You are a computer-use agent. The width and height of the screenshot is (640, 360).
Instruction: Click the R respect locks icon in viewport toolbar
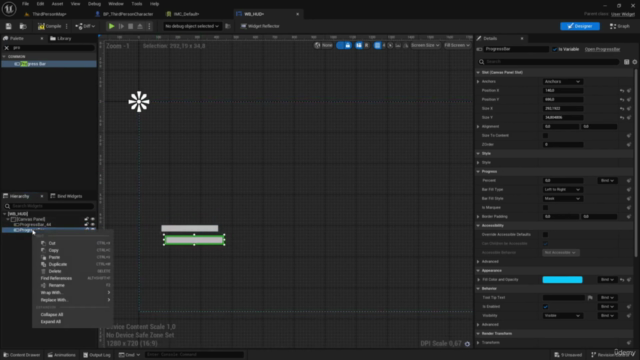click(x=367, y=45)
